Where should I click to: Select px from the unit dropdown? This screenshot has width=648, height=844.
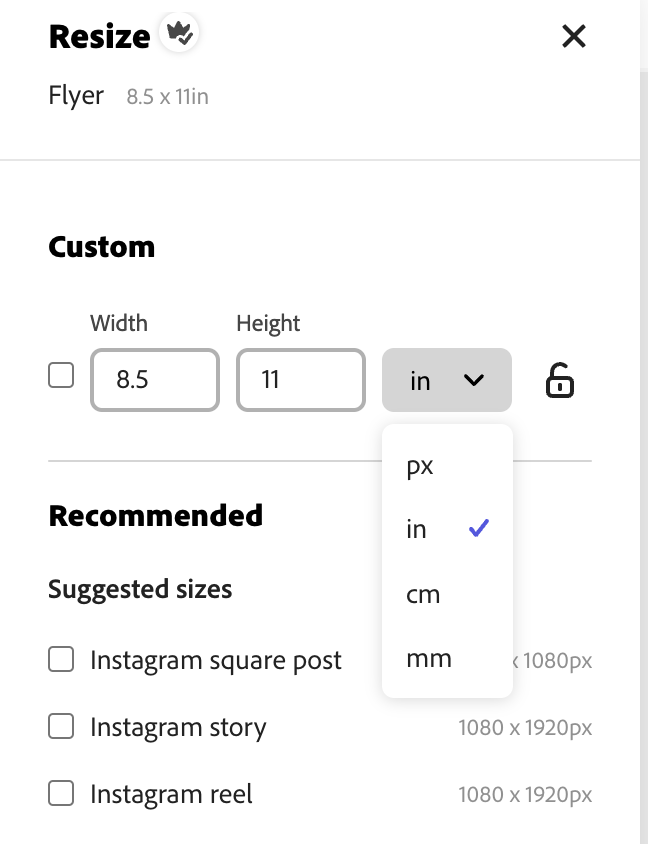click(x=421, y=465)
